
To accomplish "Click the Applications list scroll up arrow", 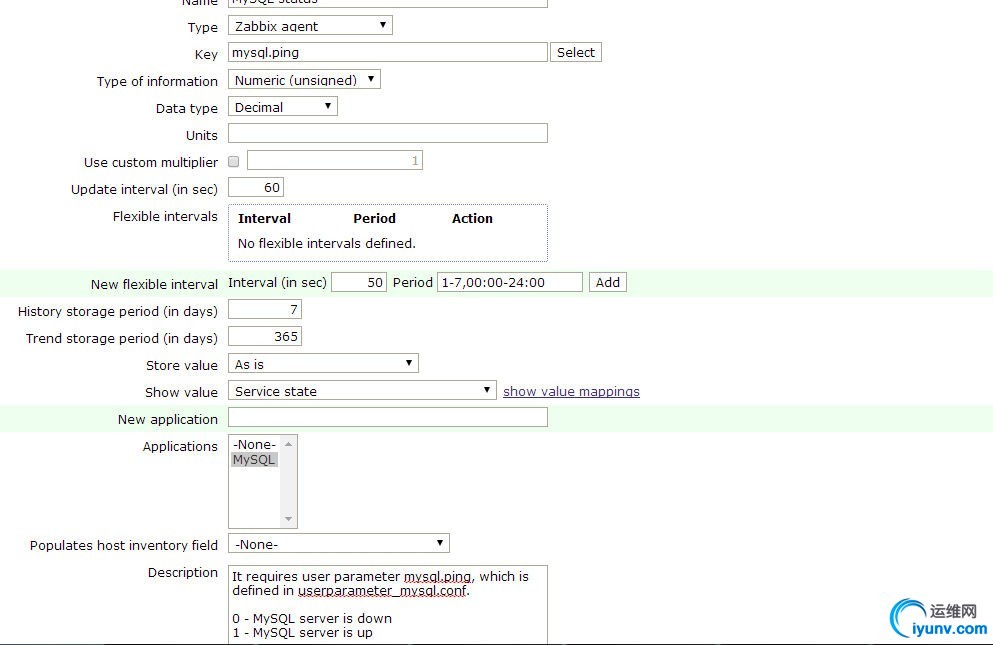I will (288, 444).
